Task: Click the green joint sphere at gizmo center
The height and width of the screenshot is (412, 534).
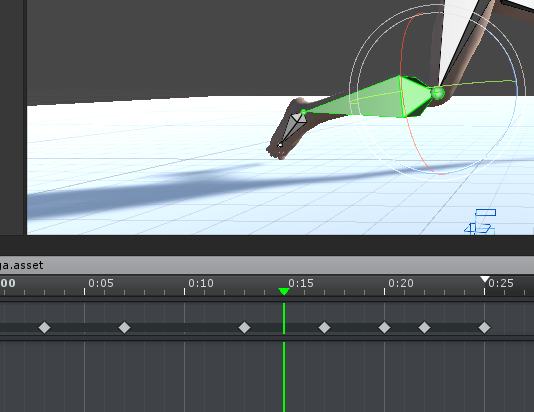Action: pyautogui.click(x=438, y=93)
